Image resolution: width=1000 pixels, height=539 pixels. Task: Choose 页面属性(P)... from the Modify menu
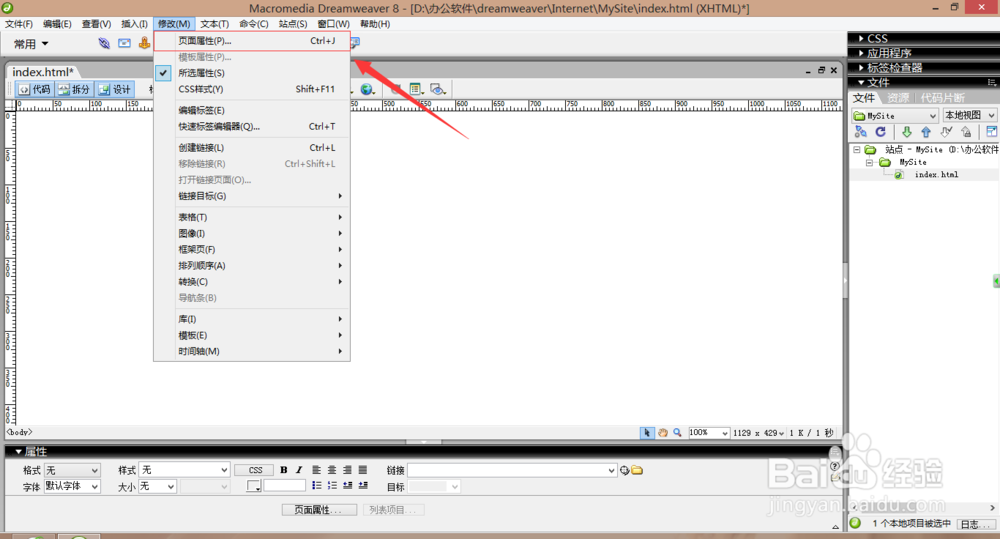(x=252, y=41)
